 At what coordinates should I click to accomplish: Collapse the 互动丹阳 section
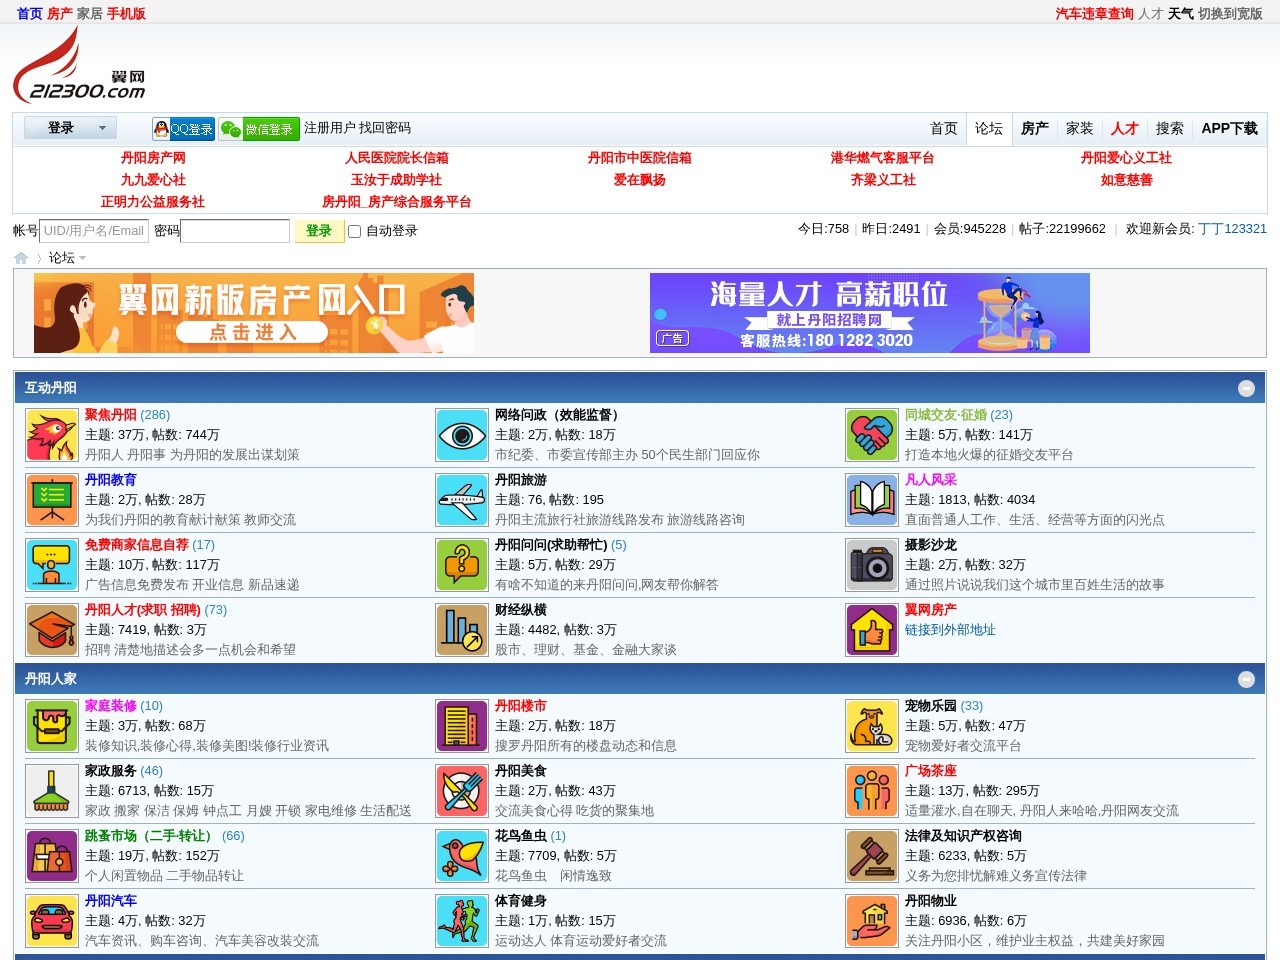pyautogui.click(x=1246, y=388)
